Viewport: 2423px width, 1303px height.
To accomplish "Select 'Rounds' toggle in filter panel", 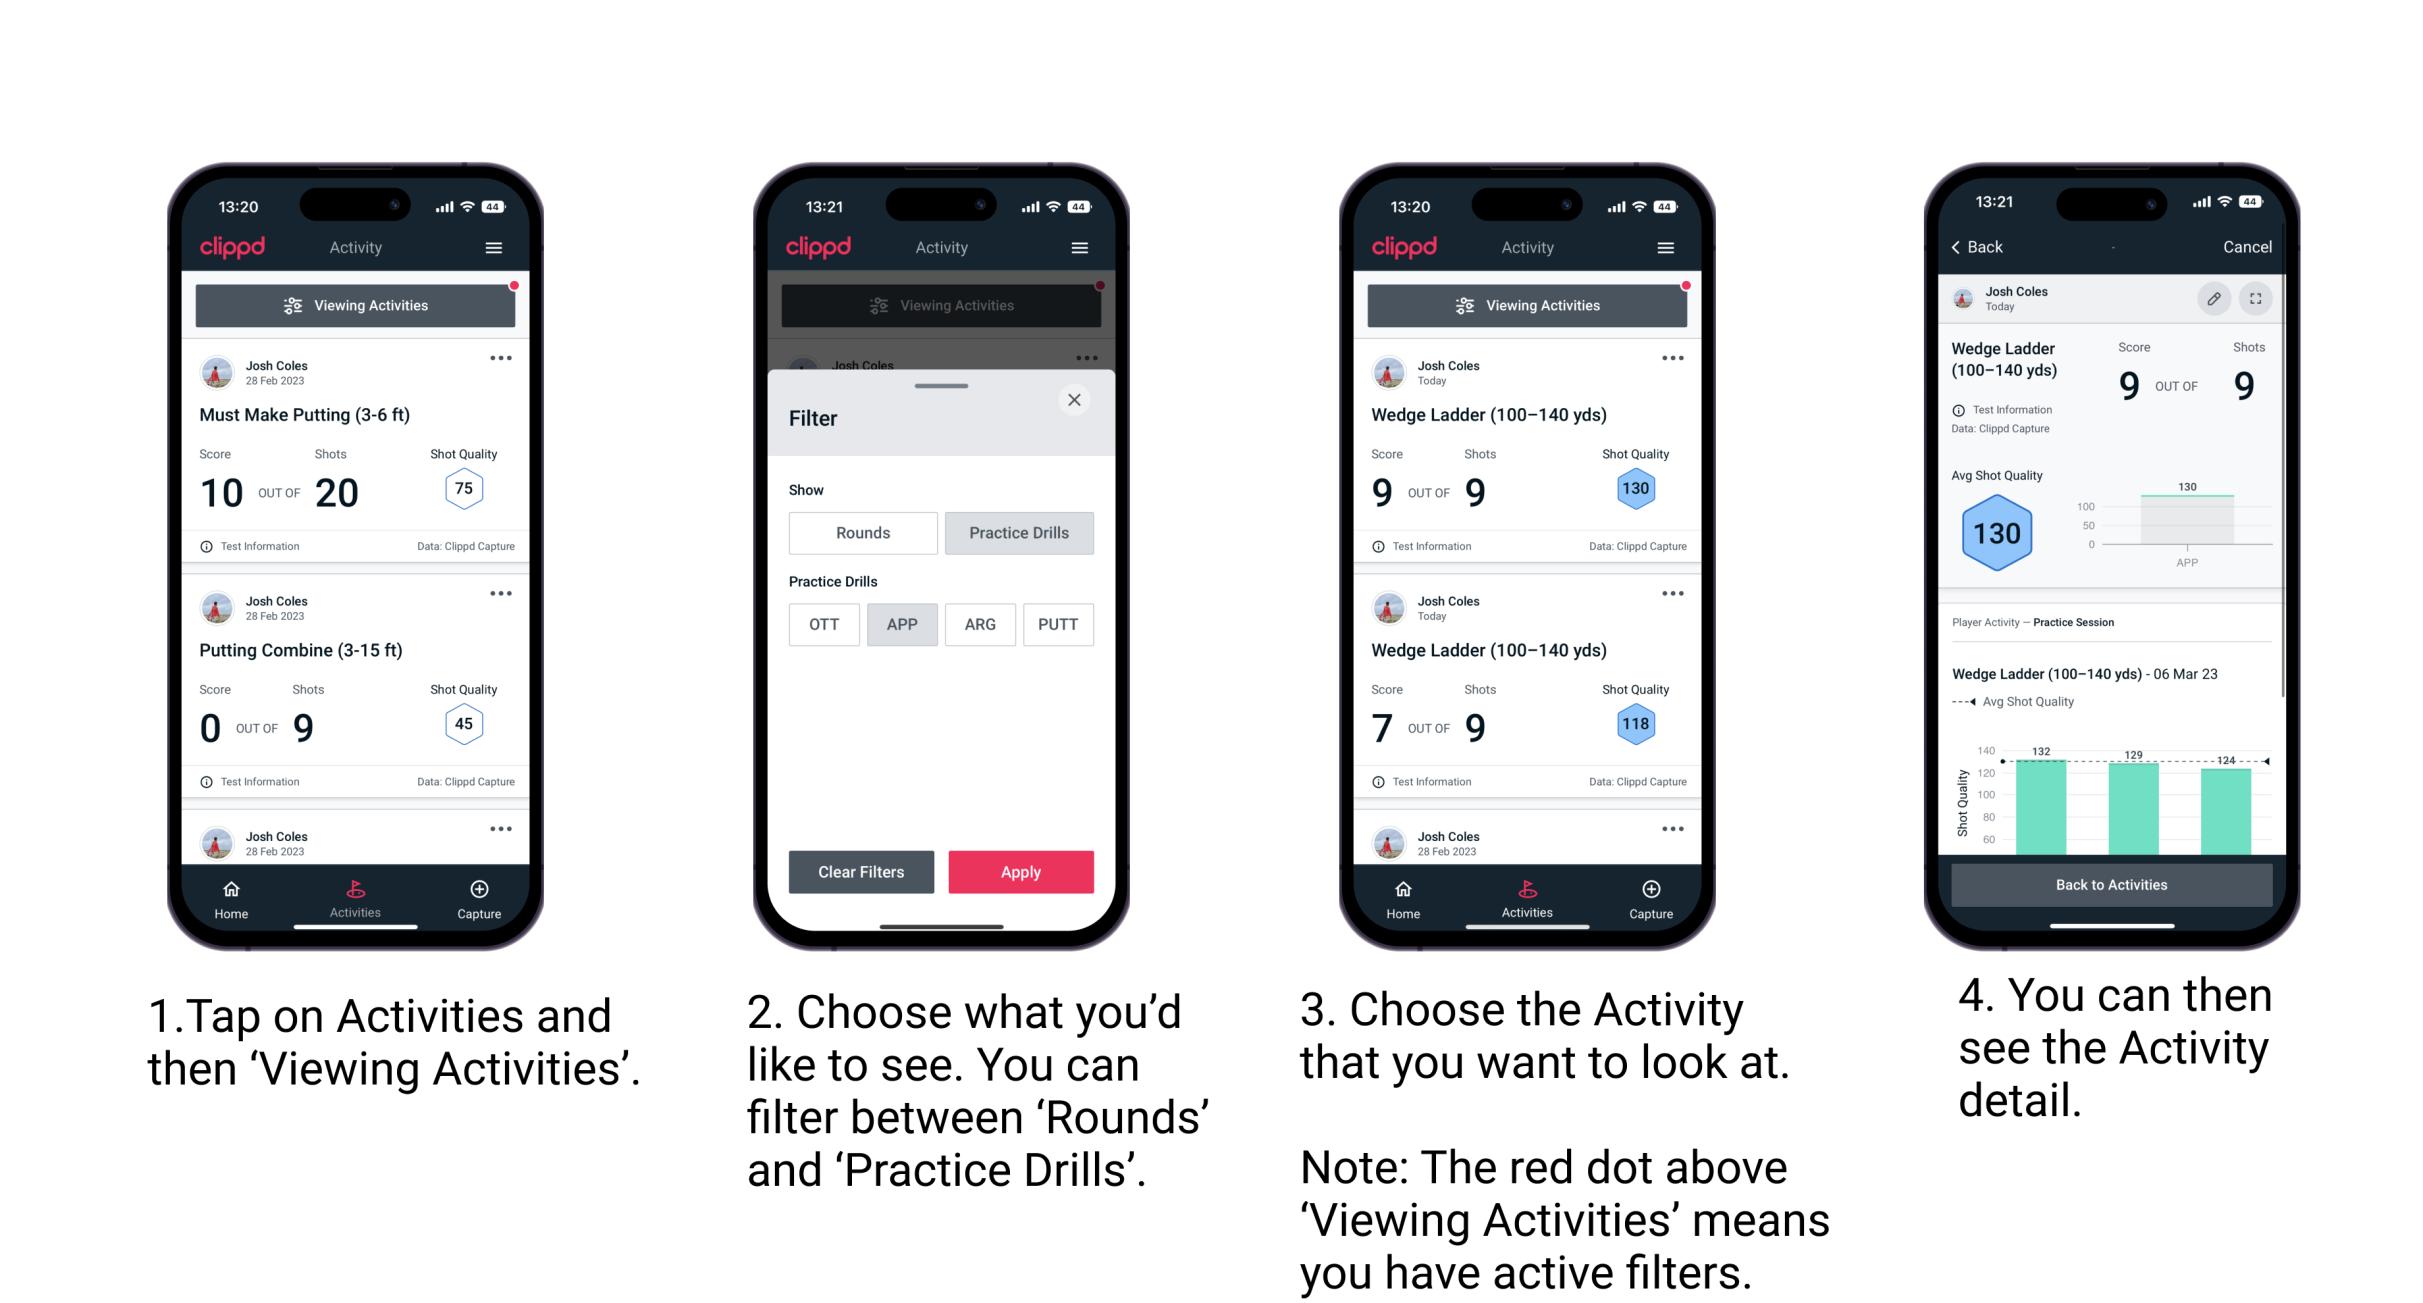I will click(x=862, y=533).
